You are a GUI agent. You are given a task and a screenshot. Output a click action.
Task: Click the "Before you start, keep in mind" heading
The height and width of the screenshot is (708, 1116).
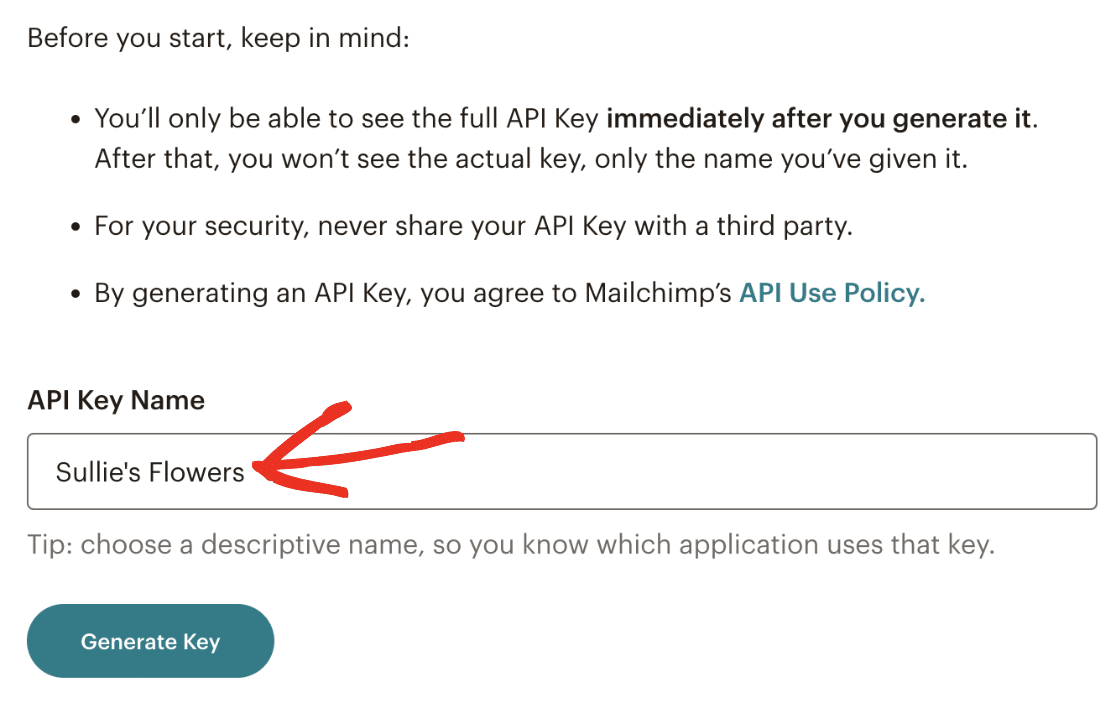coord(218,40)
